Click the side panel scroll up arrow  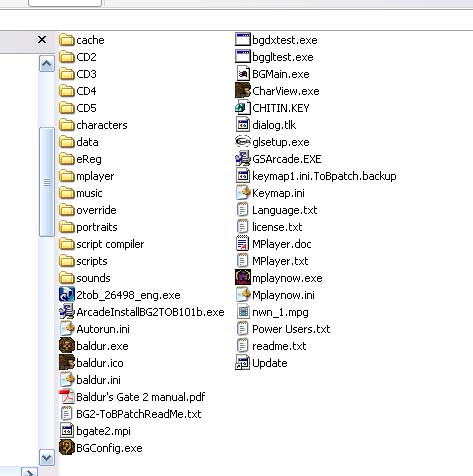click(47, 63)
